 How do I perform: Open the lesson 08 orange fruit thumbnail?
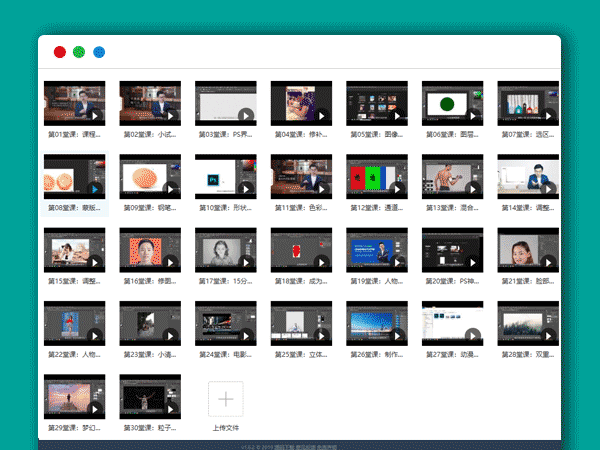coord(75,177)
